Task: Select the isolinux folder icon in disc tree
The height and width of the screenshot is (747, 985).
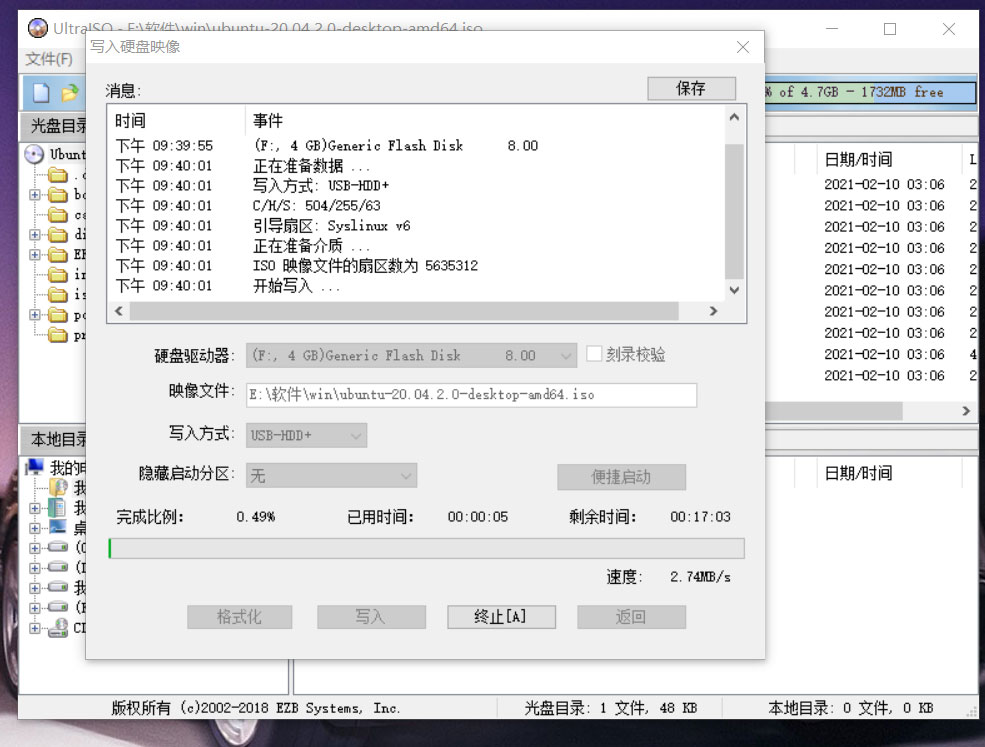Action: click(x=58, y=295)
